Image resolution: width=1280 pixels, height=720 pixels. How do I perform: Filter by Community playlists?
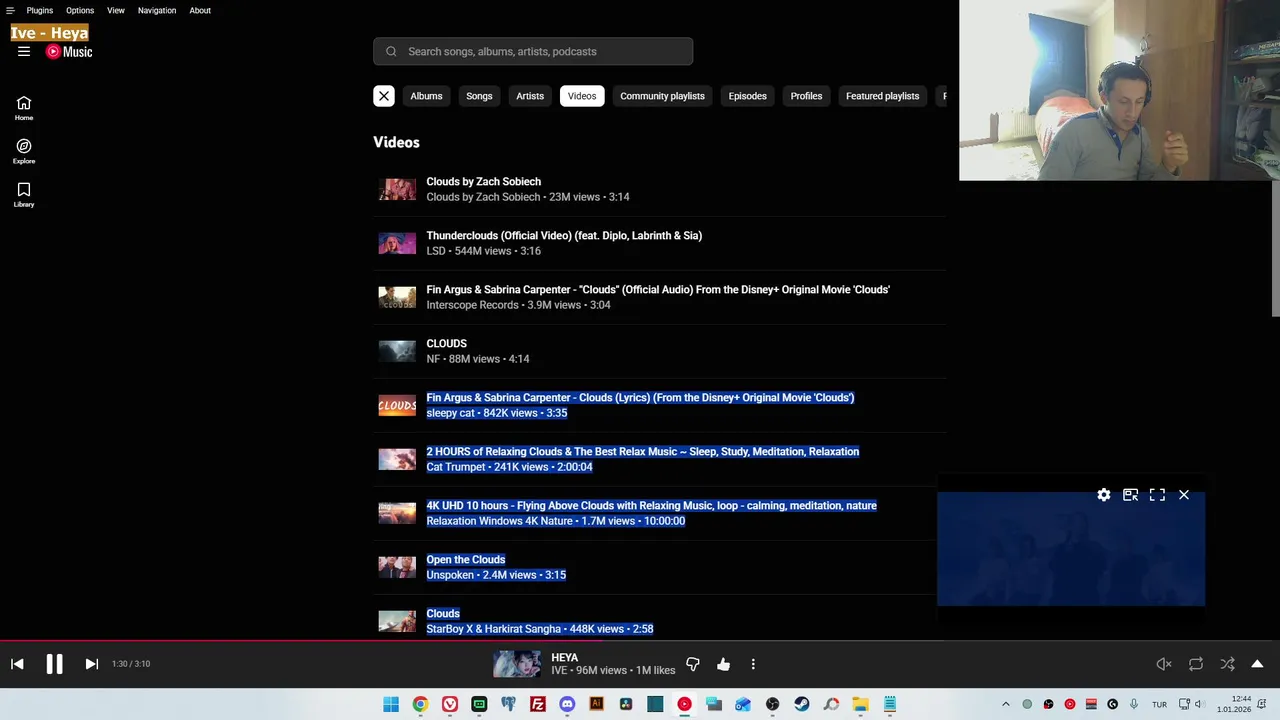[x=662, y=96]
